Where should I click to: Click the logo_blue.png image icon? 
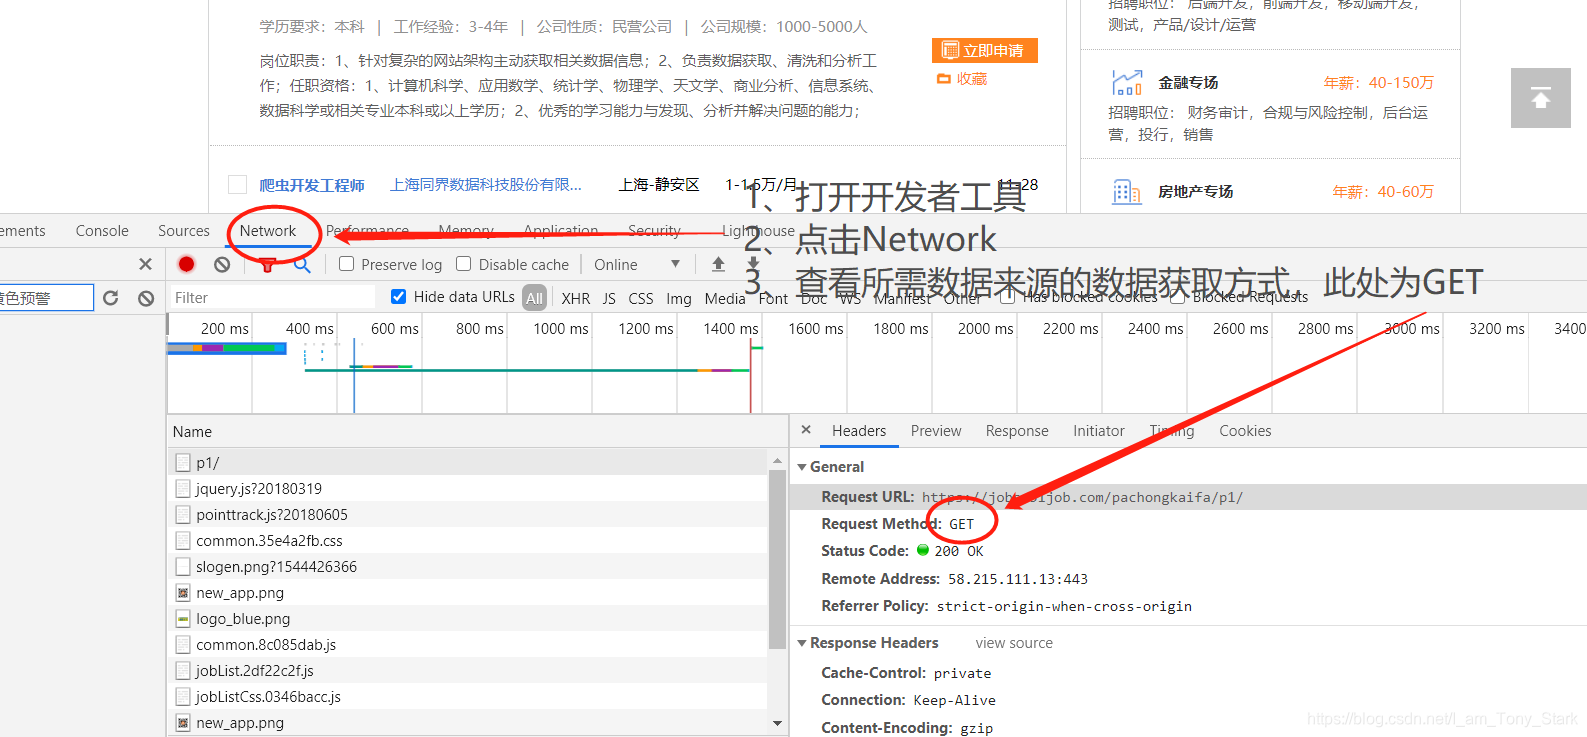tap(183, 619)
